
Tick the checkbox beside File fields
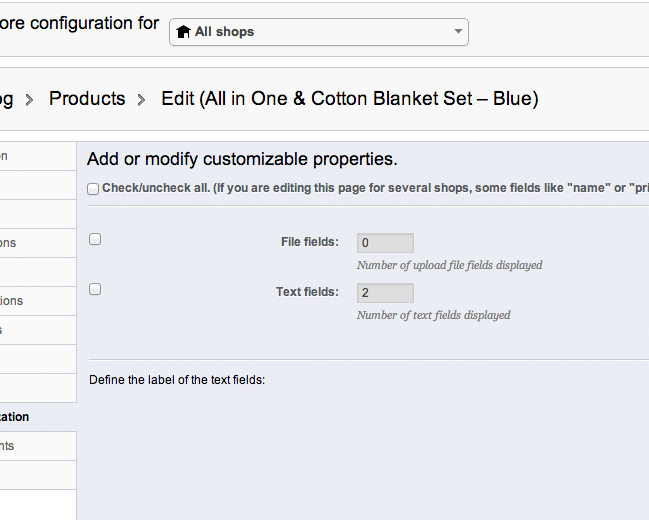click(x=95, y=239)
